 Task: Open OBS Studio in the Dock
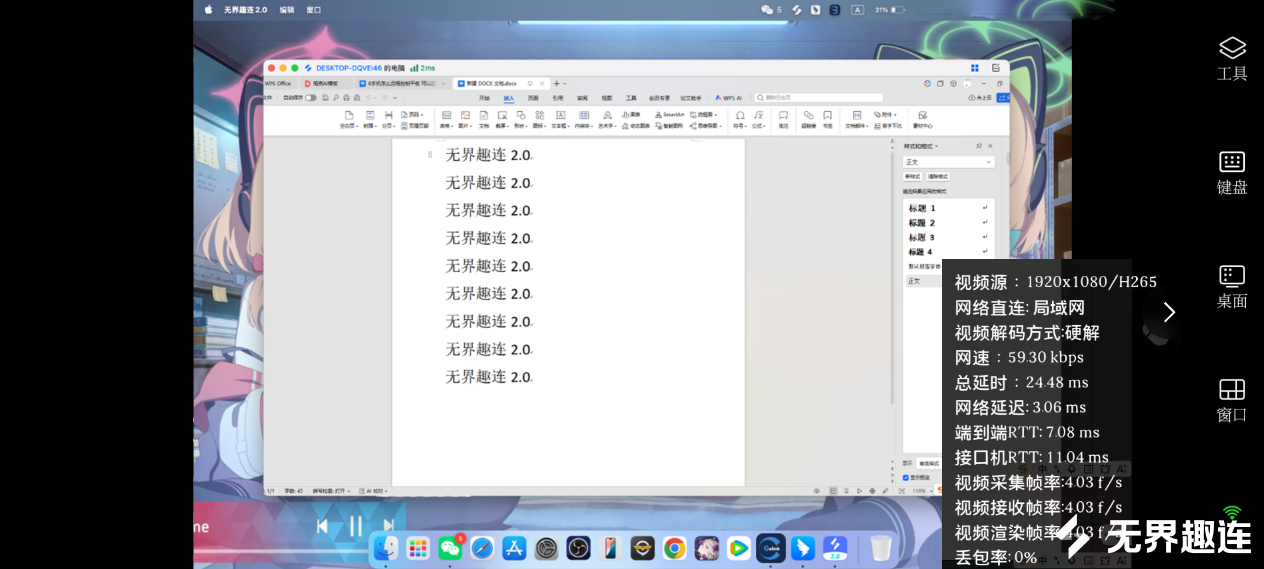coord(578,547)
